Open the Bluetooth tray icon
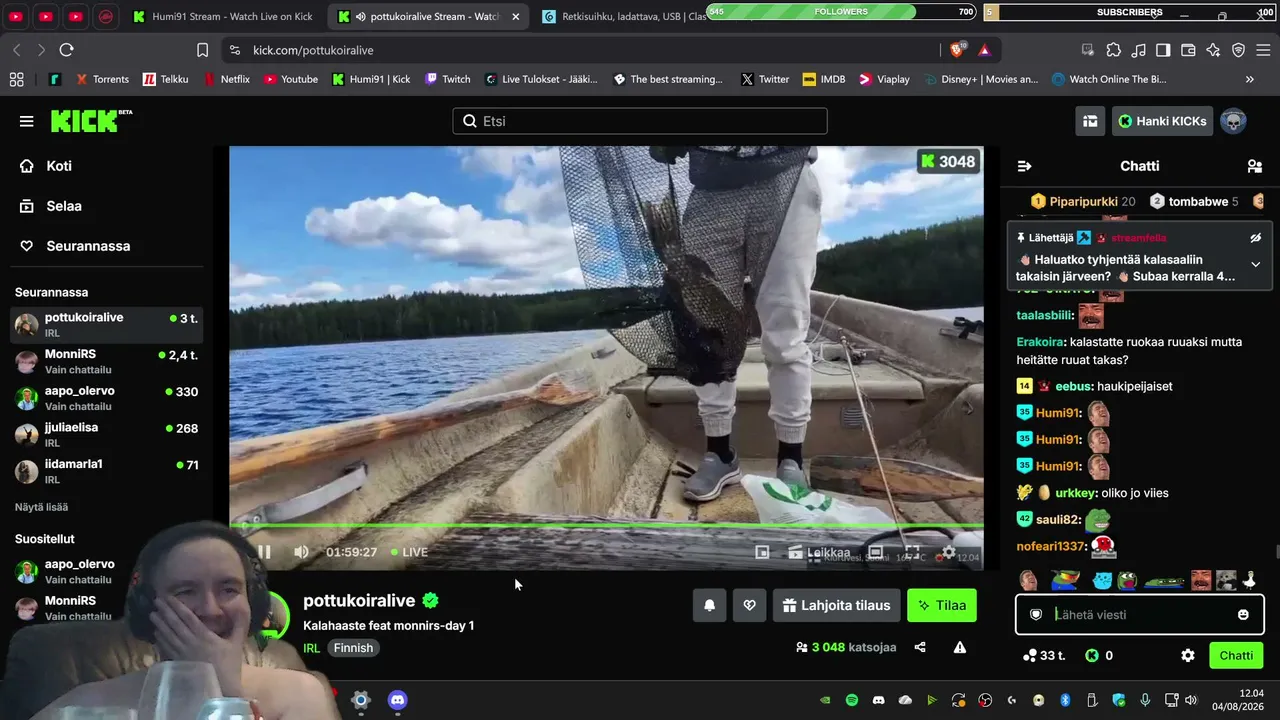The height and width of the screenshot is (720, 1280). tap(1065, 700)
